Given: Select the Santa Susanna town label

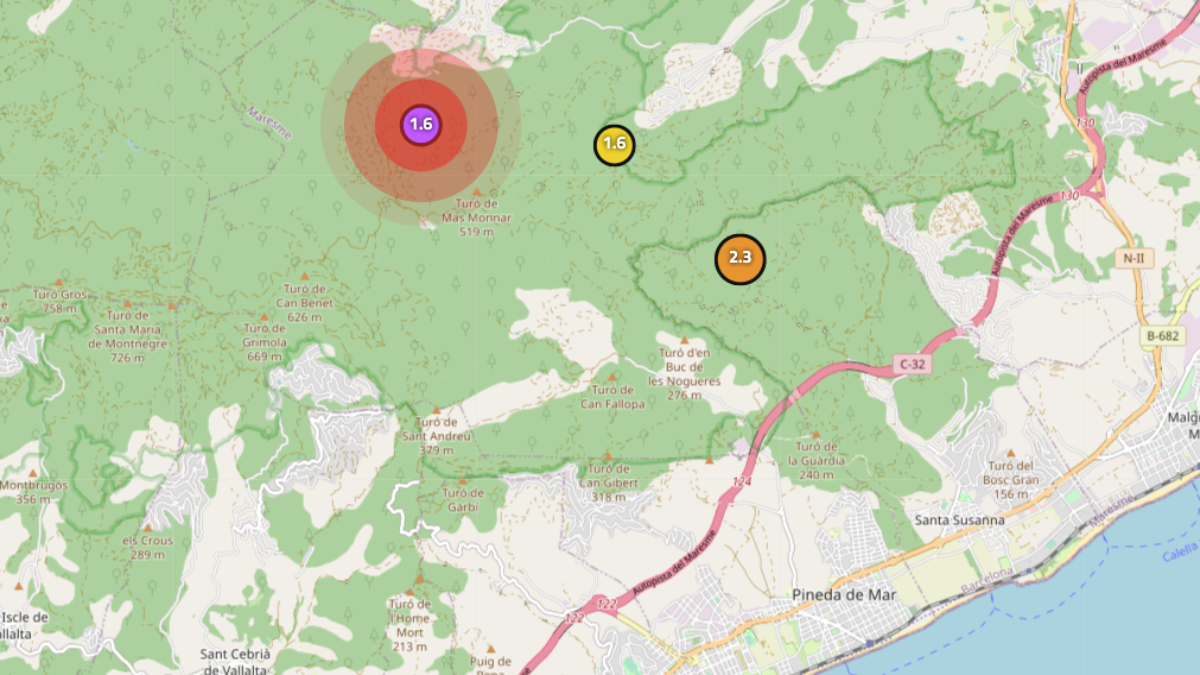Looking at the screenshot, I should coord(960,520).
